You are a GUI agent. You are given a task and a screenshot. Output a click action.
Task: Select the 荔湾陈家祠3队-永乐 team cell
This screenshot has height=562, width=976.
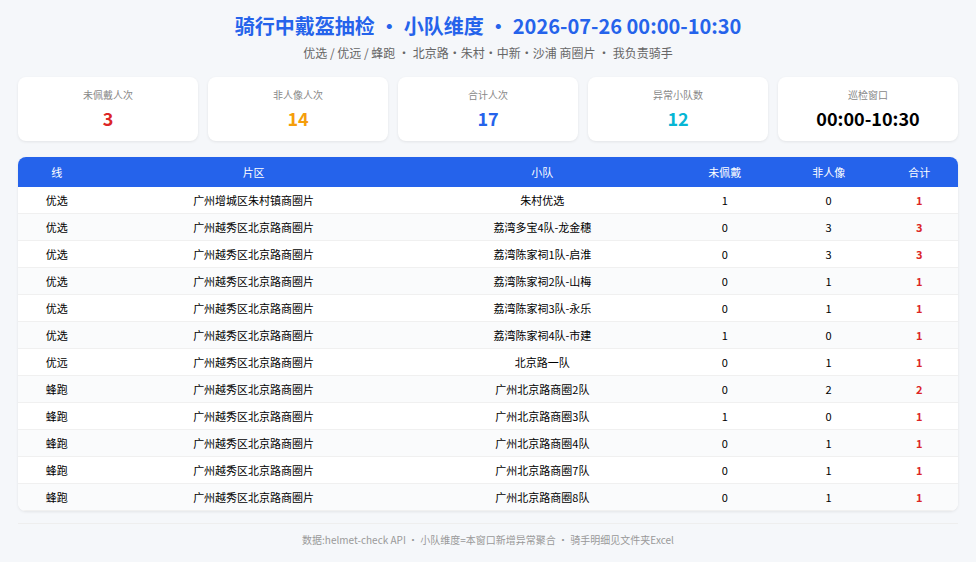[542, 309]
